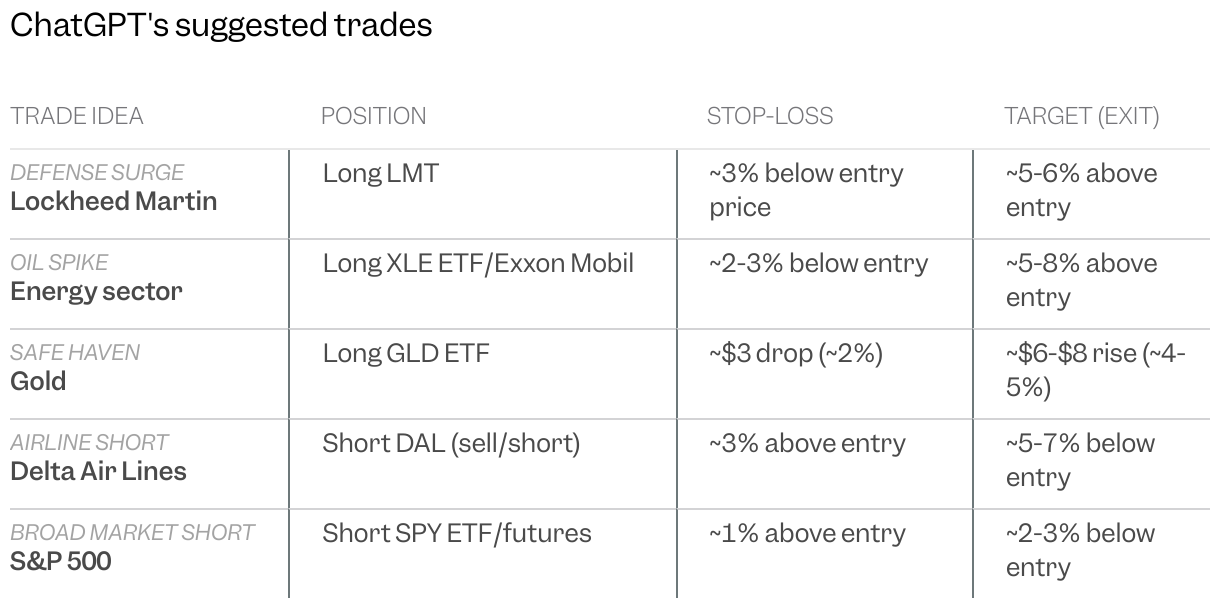The width and height of the screenshot is (1220, 608).
Task: Click the Delta Air Lines trade idea
Action: click(x=98, y=471)
